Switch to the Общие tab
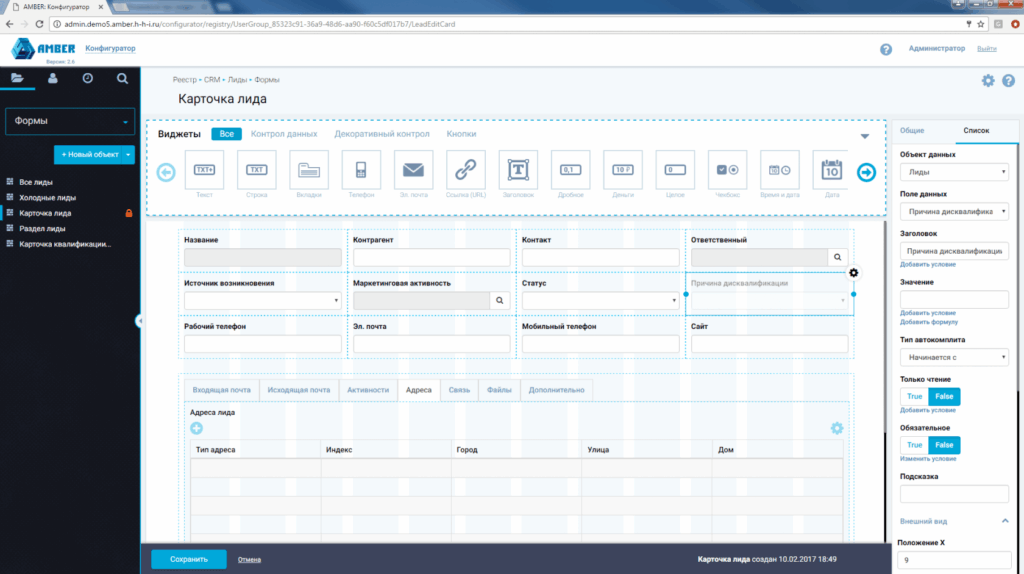Screen dimensions: 1024x574 click(x=912, y=131)
